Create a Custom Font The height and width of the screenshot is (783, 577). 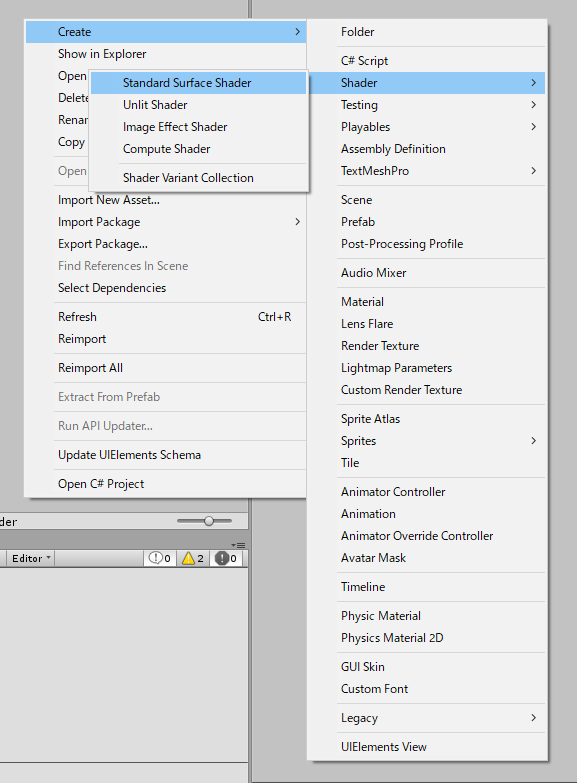tap(427, 688)
